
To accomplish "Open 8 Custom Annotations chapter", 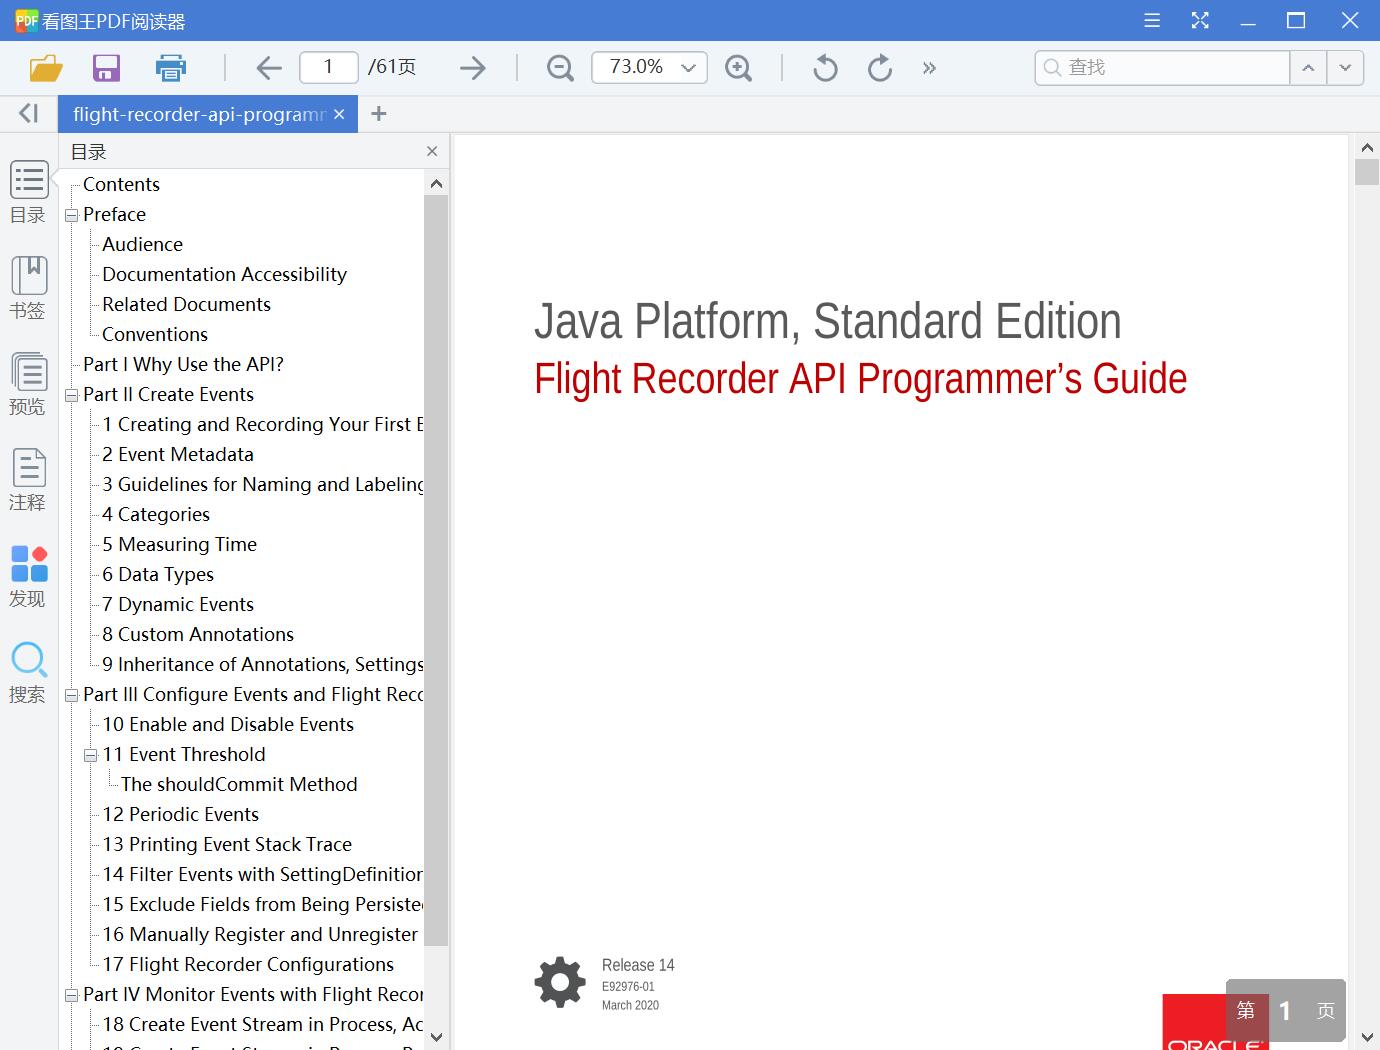I will 198,634.
